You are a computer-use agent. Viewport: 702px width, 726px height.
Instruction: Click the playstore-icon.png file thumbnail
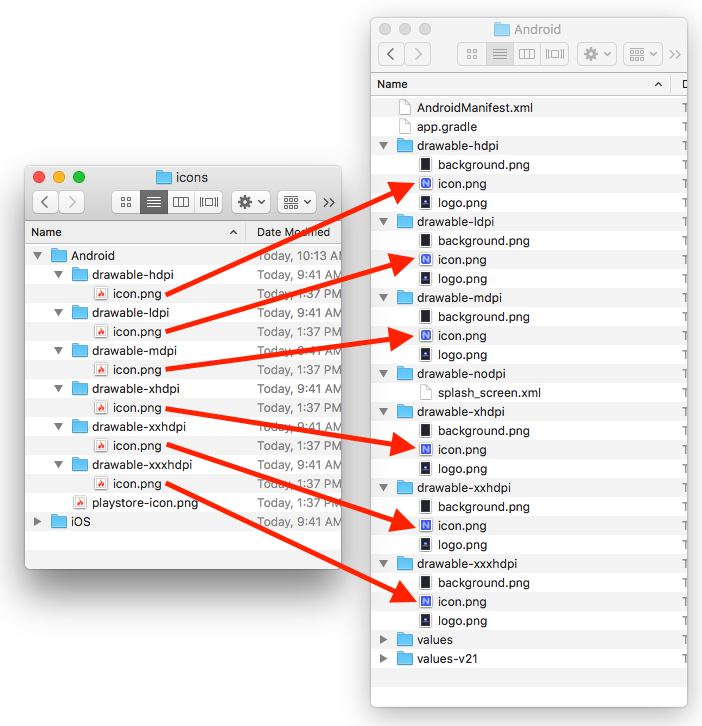[x=80, y=502]
